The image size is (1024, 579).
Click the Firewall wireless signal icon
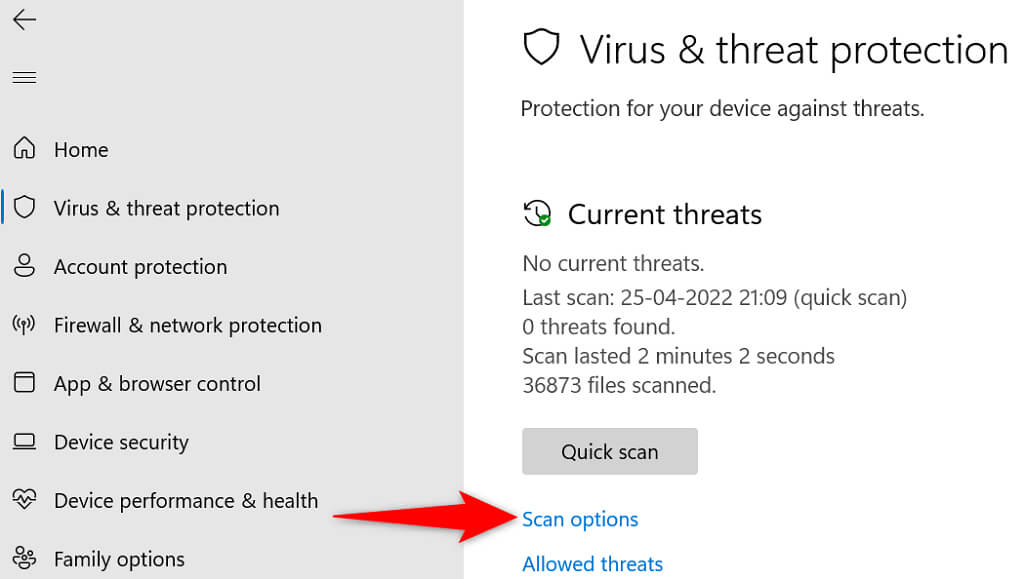coord(24,325)
